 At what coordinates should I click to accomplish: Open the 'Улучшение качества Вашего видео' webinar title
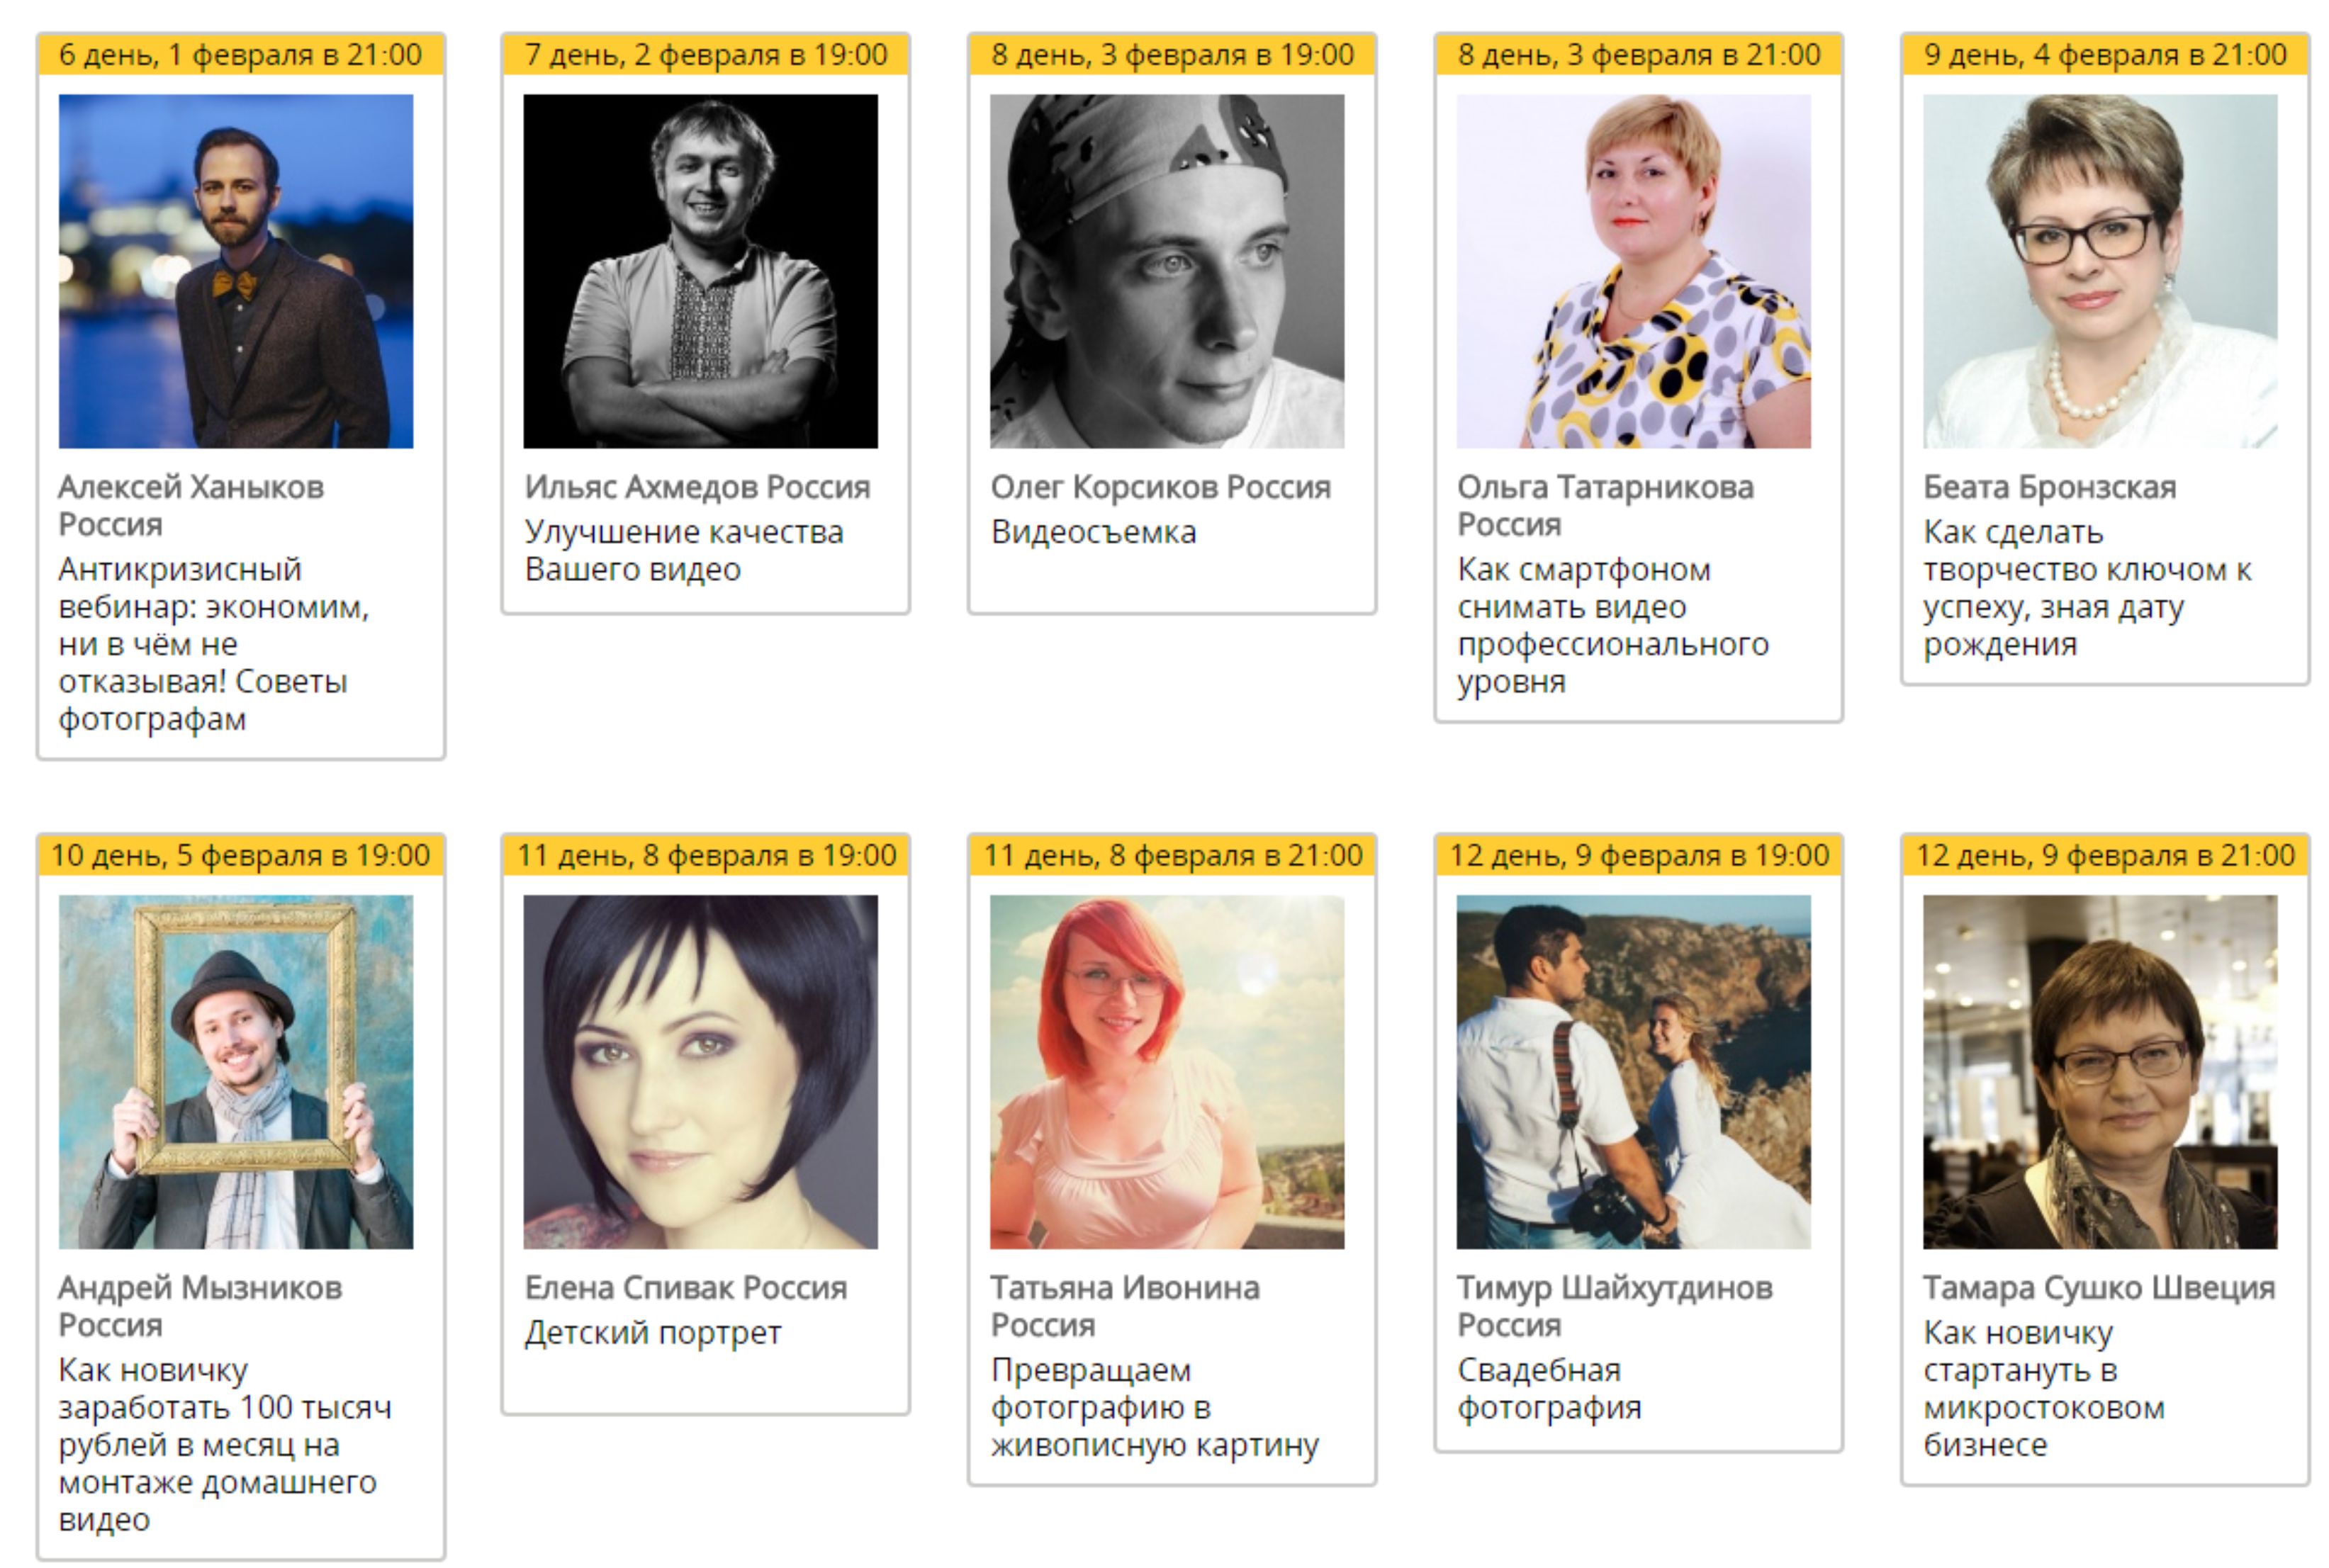[x=683, y=550]
